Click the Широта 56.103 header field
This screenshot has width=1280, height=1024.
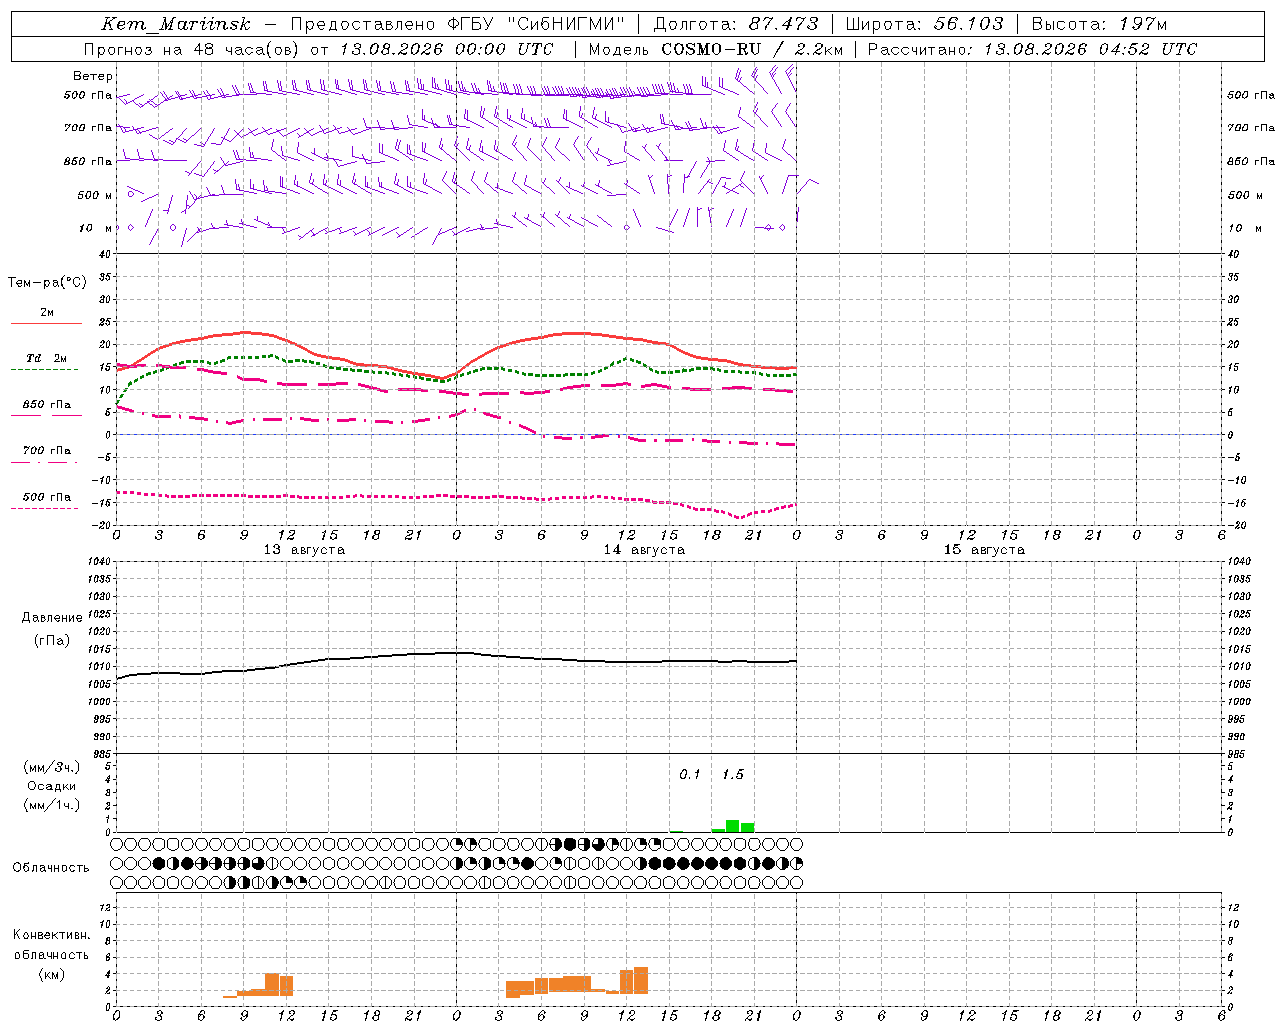[x=925, y=24]
